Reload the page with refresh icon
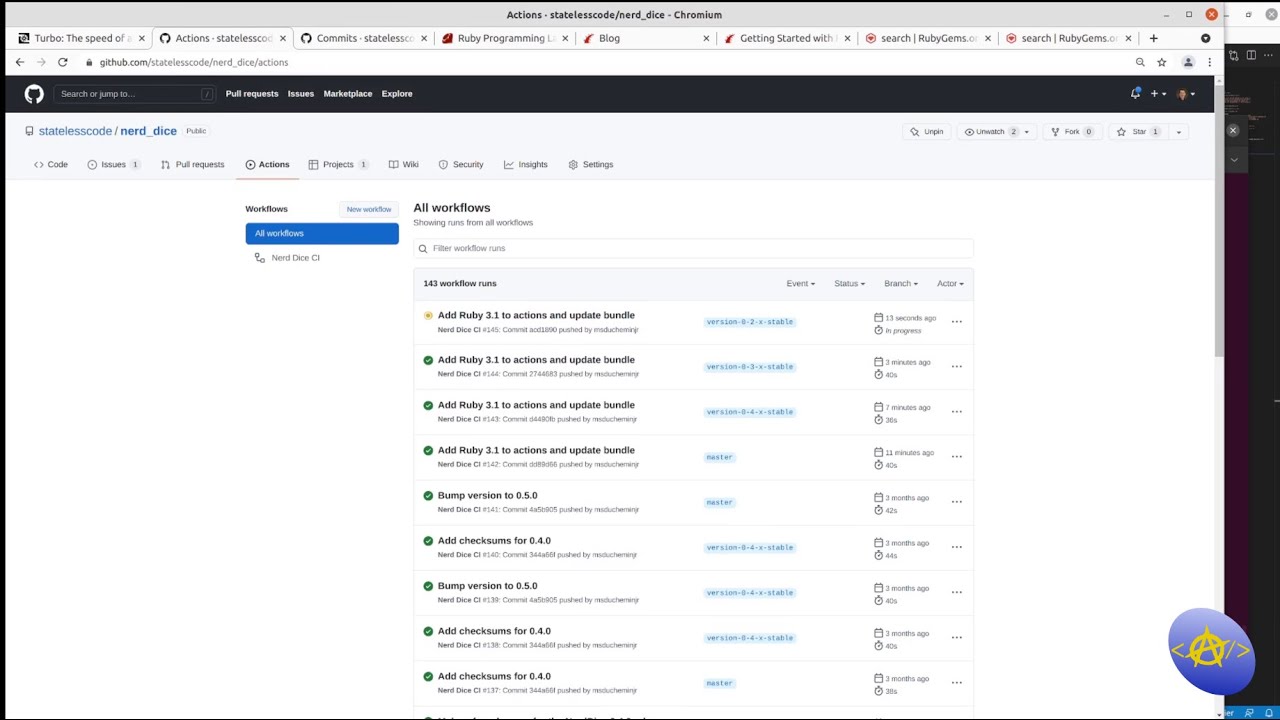This screenshot has width=1280, height=720. click(x=62, y=62)
